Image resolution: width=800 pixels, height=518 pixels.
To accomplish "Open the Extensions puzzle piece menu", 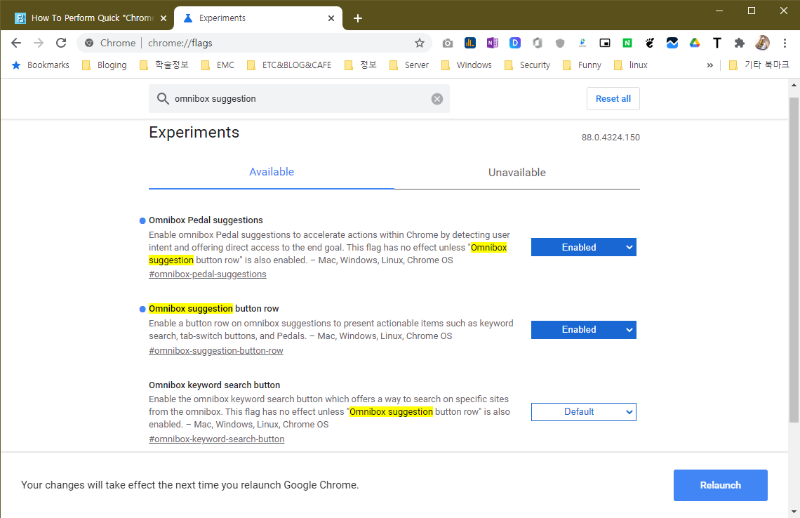I will pos(740,43).
